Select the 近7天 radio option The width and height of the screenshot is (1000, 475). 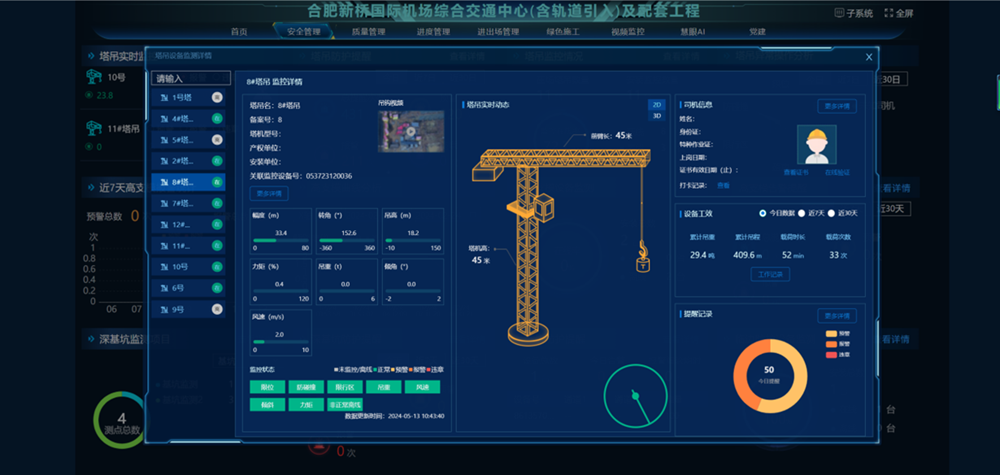point(802,213)
